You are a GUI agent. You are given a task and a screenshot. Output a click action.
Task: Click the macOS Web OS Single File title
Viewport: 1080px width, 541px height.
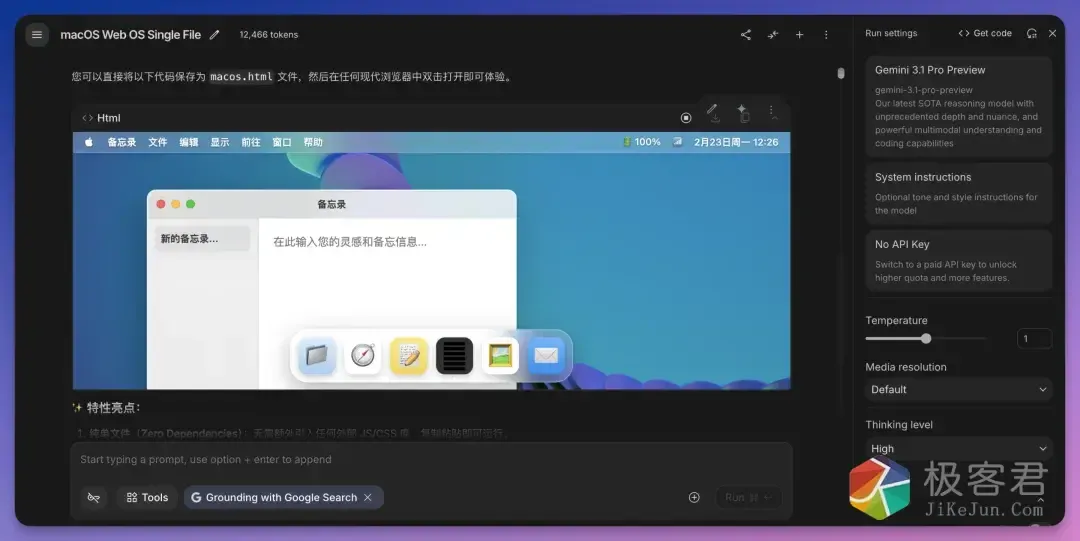(x=131, y=34)
